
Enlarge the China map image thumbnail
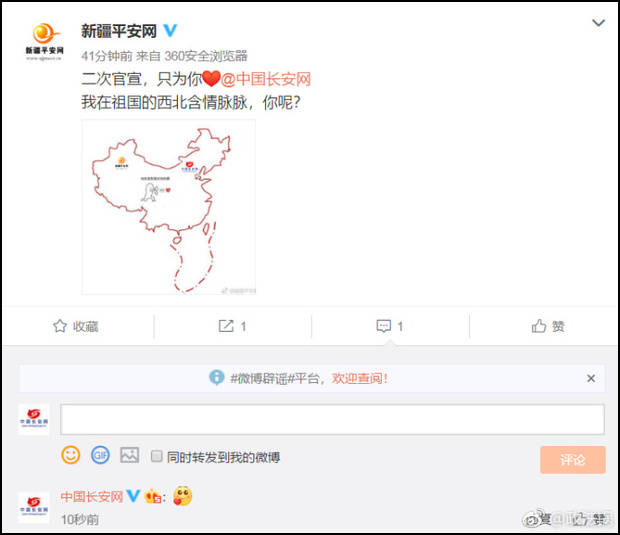click(168, 207)
